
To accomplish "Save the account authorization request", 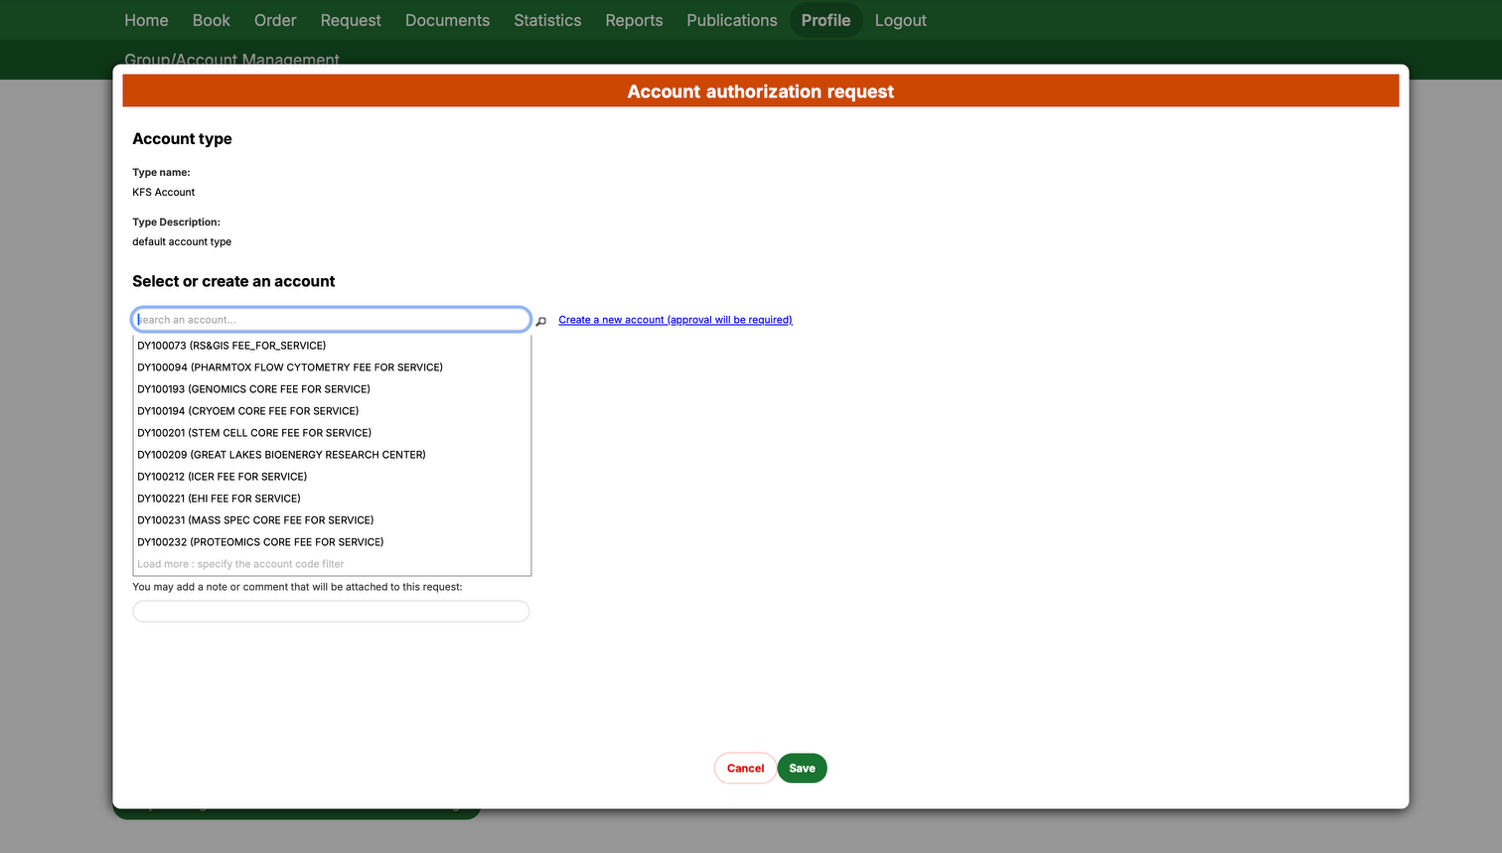I will (x=802, y=768).
